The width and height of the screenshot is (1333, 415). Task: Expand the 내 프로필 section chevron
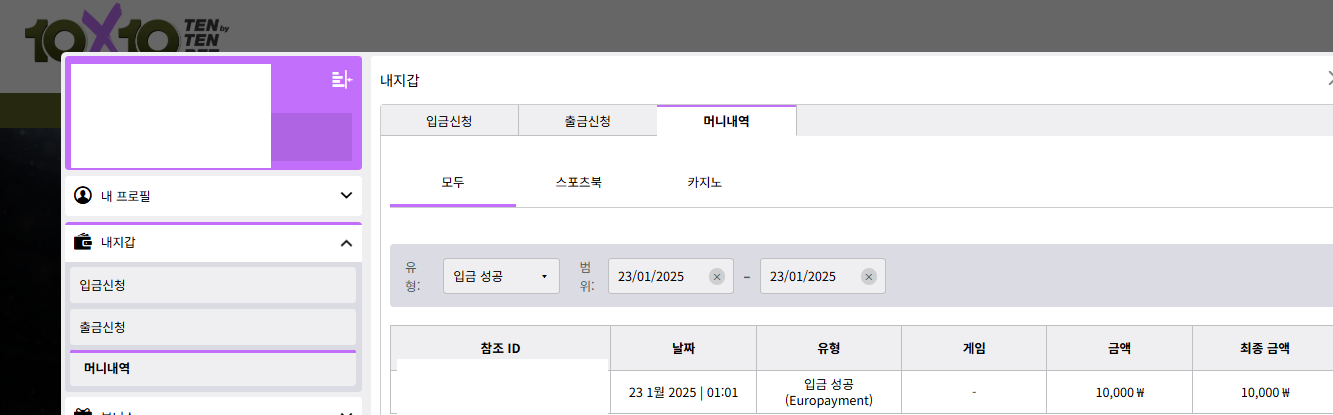[x=346, y=195]
